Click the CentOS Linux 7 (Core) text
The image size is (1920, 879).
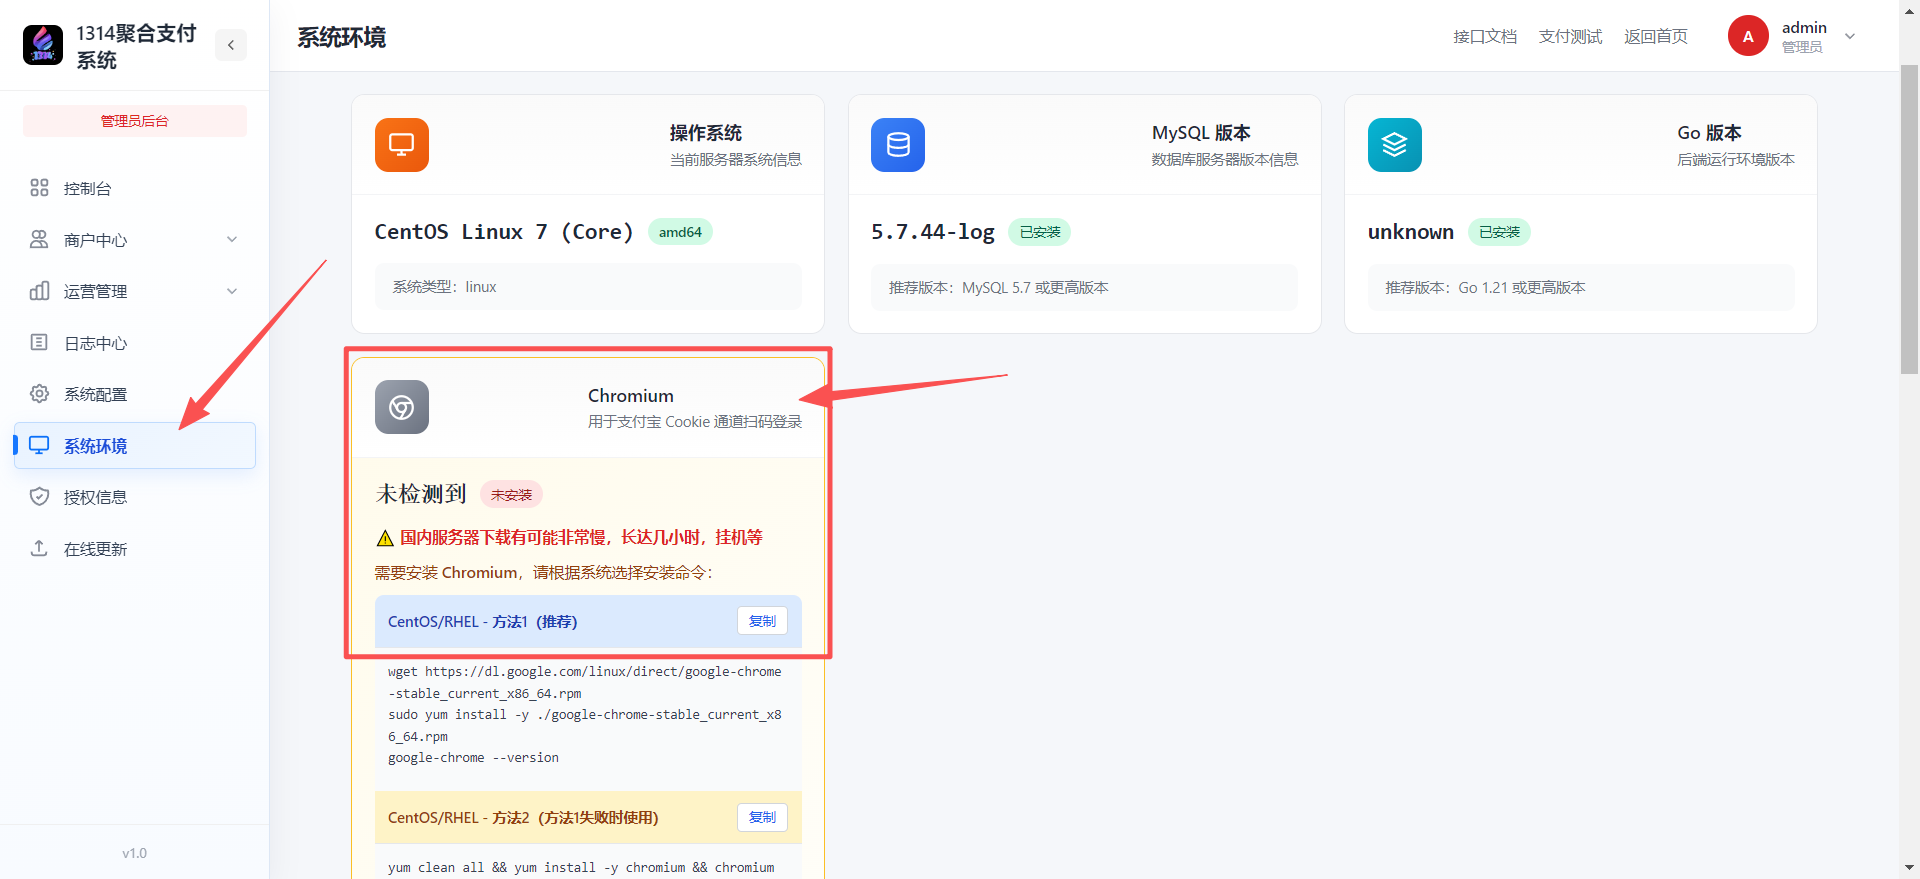click(x=504, y=232)
